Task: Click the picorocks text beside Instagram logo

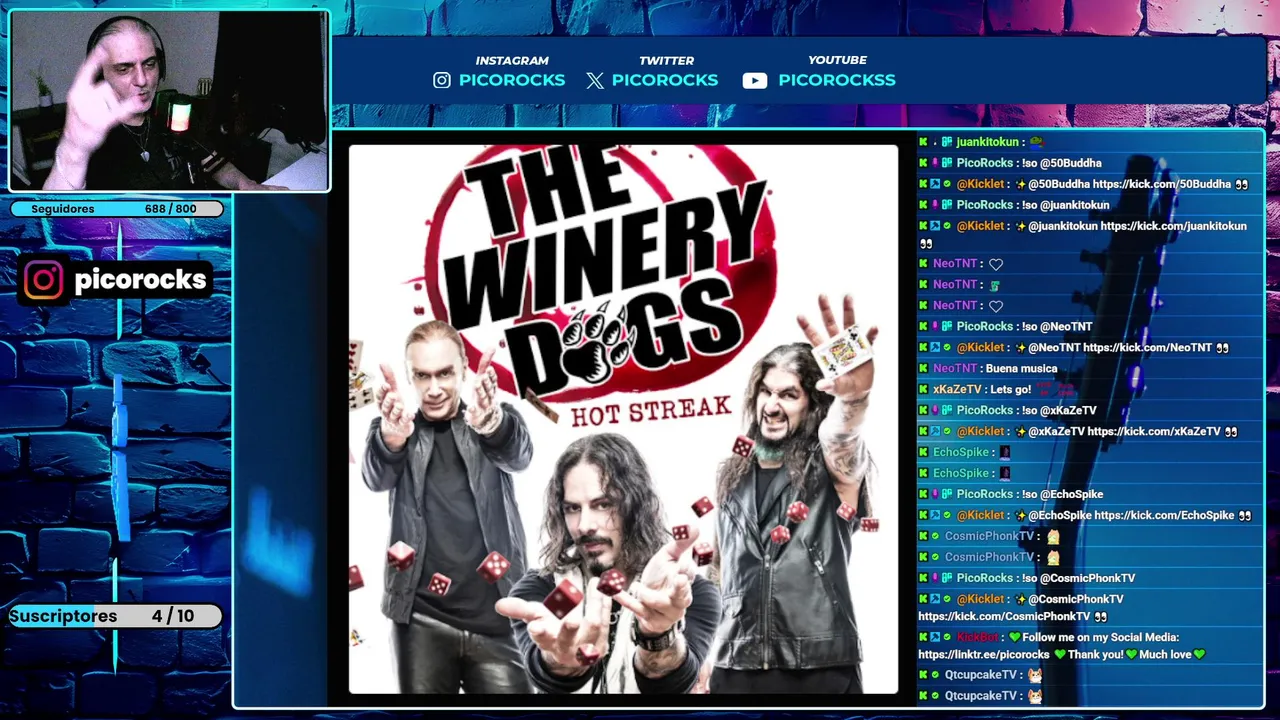Action: (140, 280)
